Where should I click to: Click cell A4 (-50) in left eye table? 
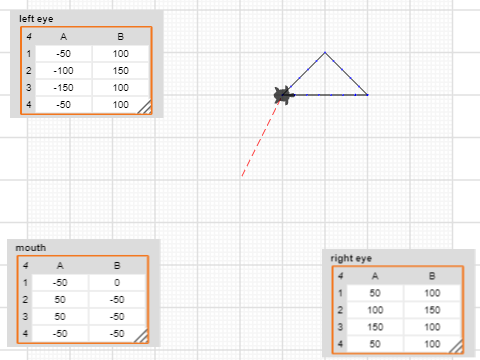63,105
